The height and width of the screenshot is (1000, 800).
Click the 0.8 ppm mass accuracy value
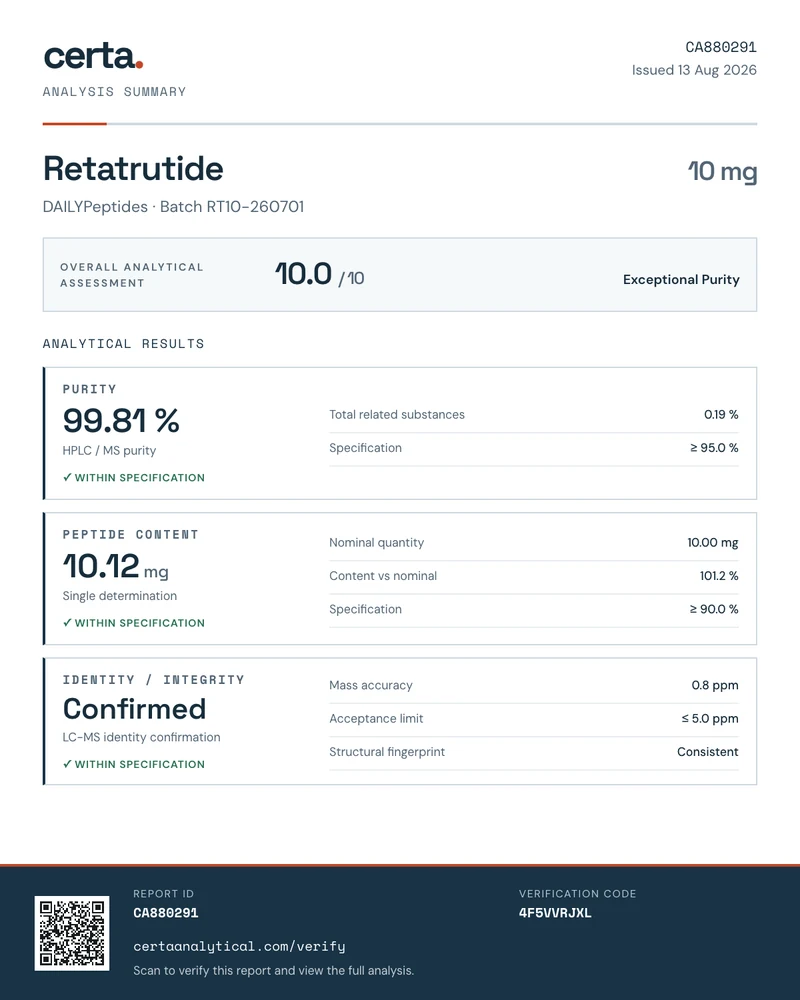(x=715, y=686)
